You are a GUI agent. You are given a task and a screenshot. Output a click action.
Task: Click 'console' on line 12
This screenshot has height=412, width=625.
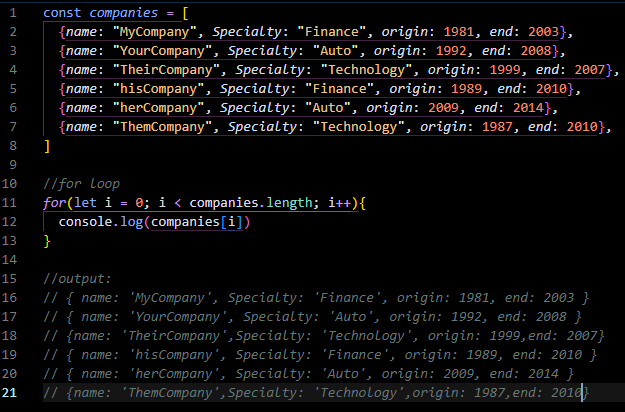[x=85, y=222]
